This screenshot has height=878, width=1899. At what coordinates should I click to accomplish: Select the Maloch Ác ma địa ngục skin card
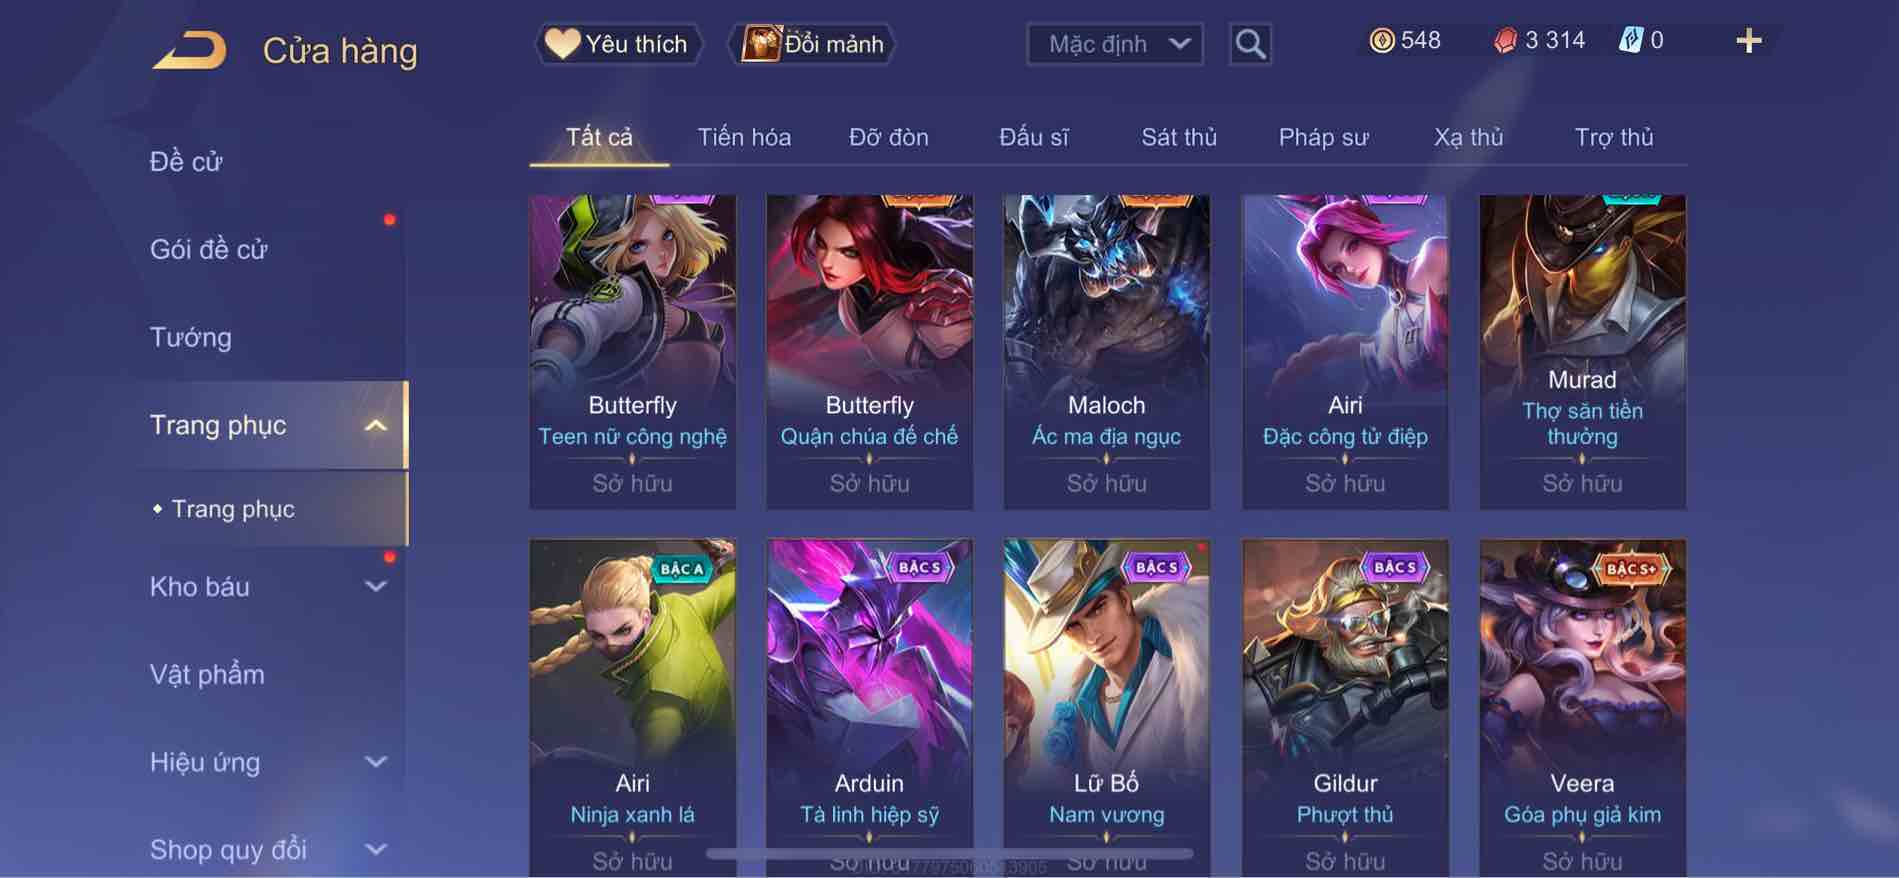(1106, 352)
